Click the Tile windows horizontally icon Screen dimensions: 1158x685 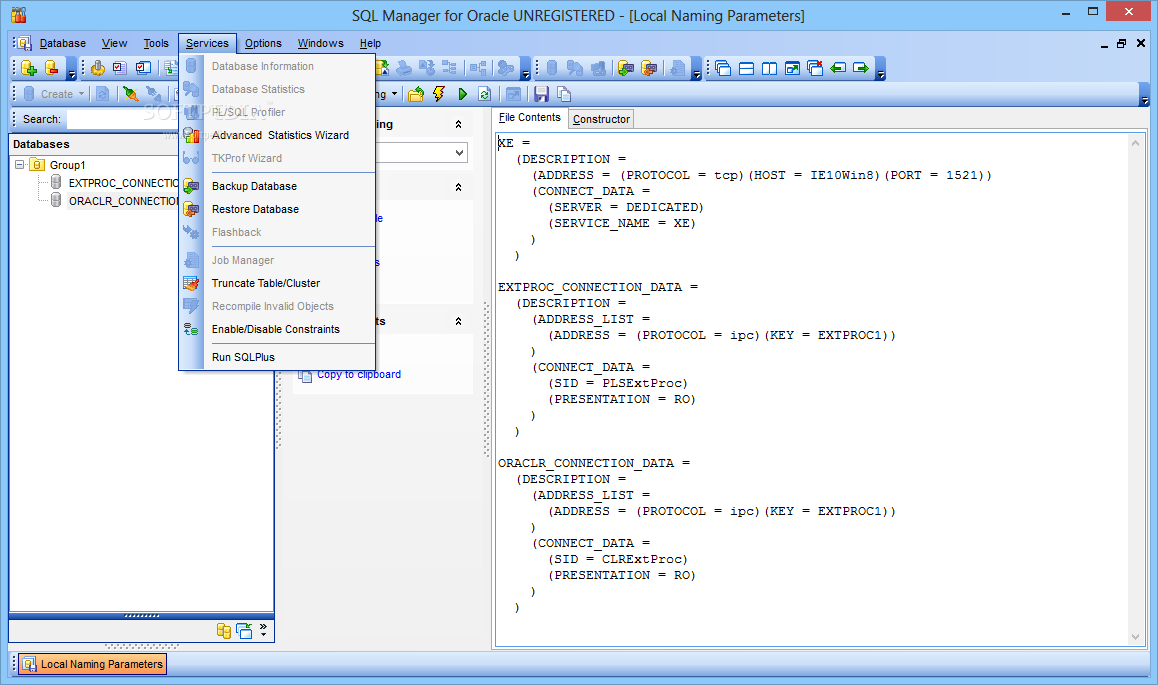(x=747, y=68)
